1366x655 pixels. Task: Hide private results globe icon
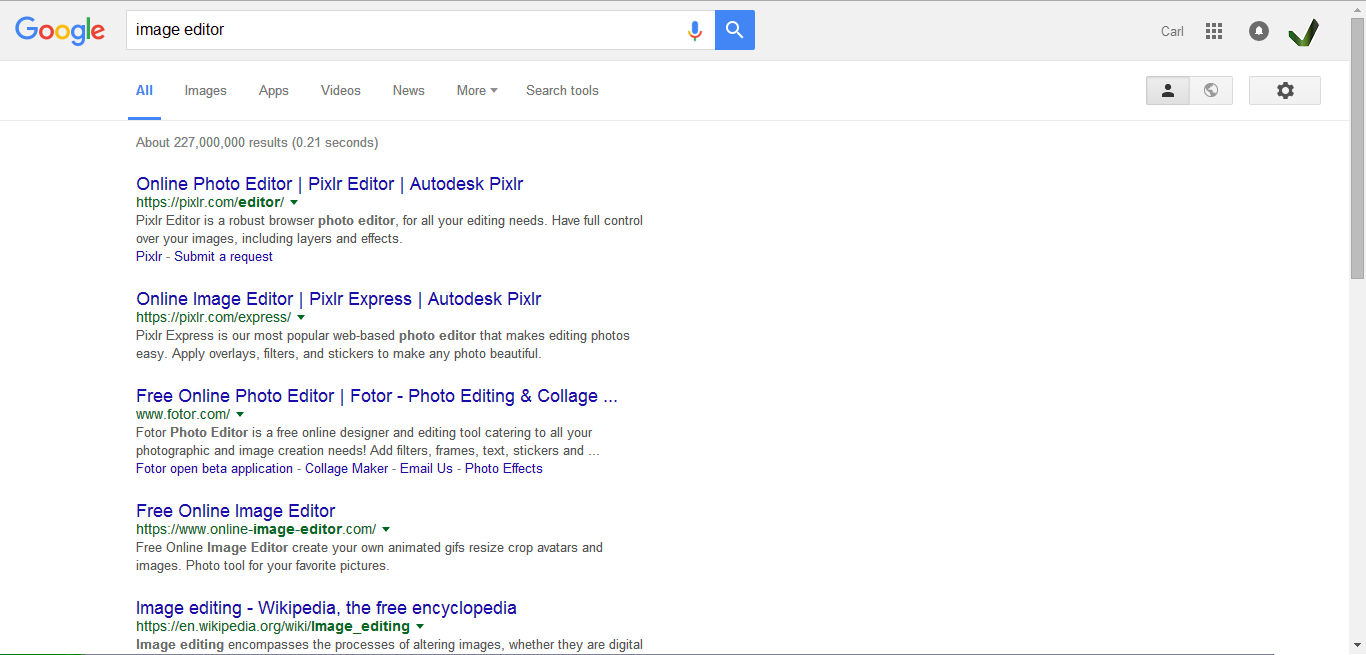(x=1211, y=90)
